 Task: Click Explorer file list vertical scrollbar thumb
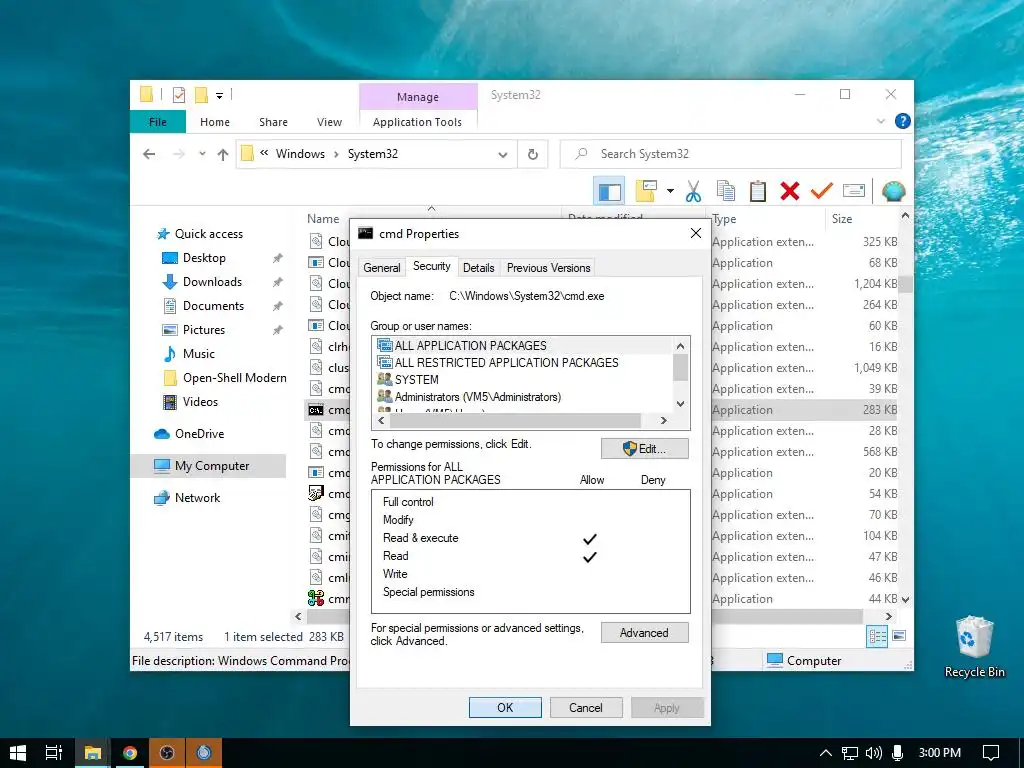pyautogui.click(x=905, y=283)
